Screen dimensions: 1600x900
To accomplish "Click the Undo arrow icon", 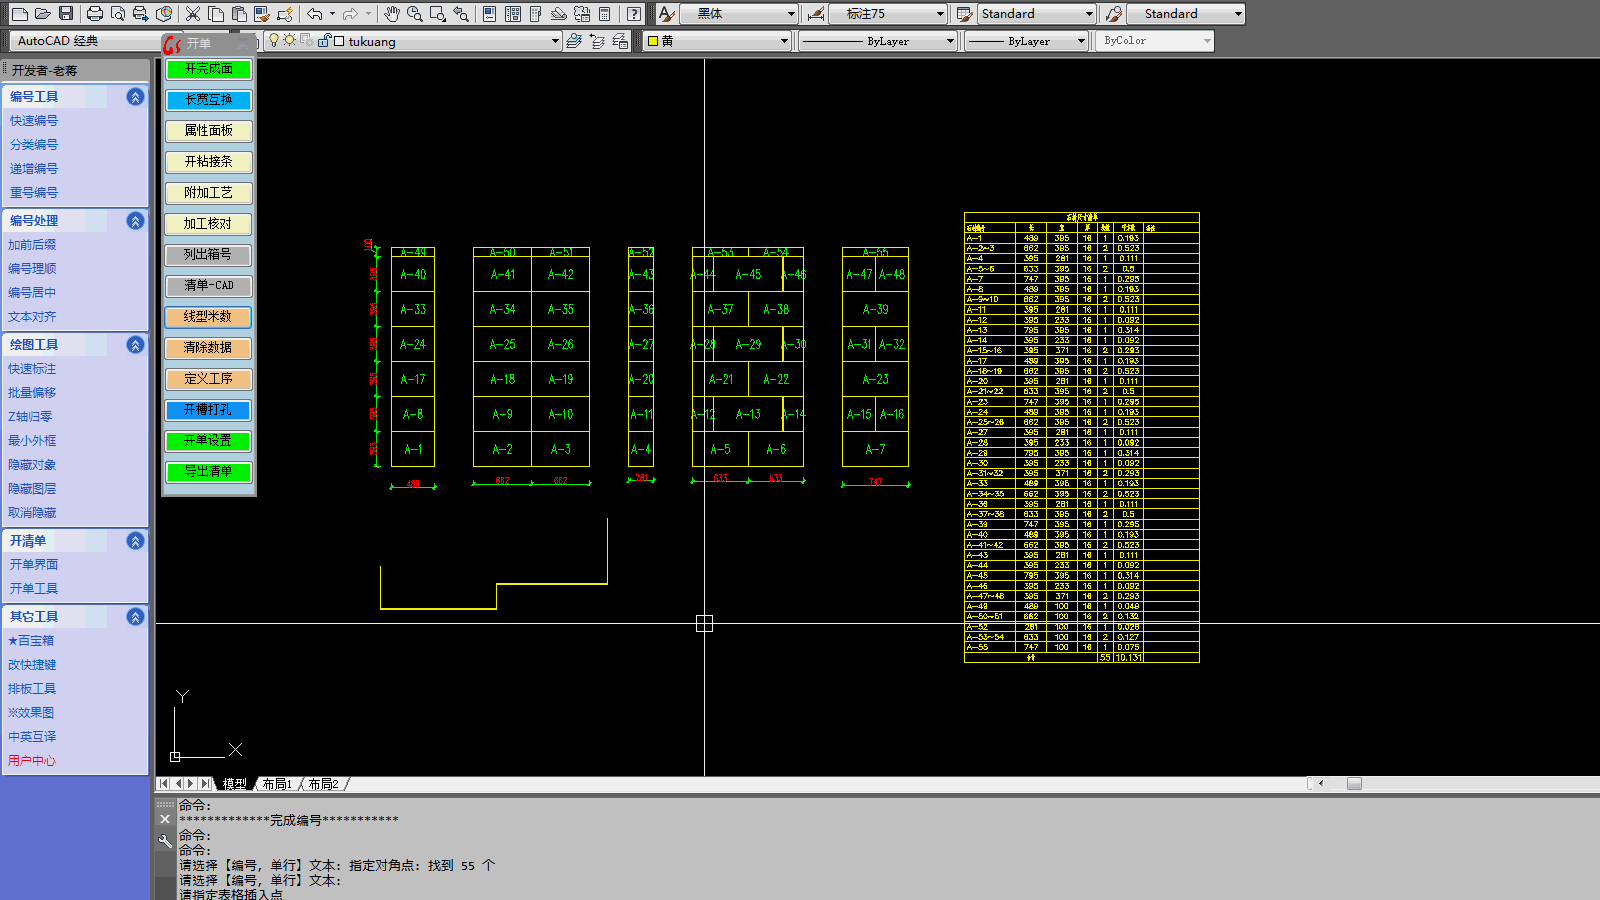I will [x=315, y=14].
